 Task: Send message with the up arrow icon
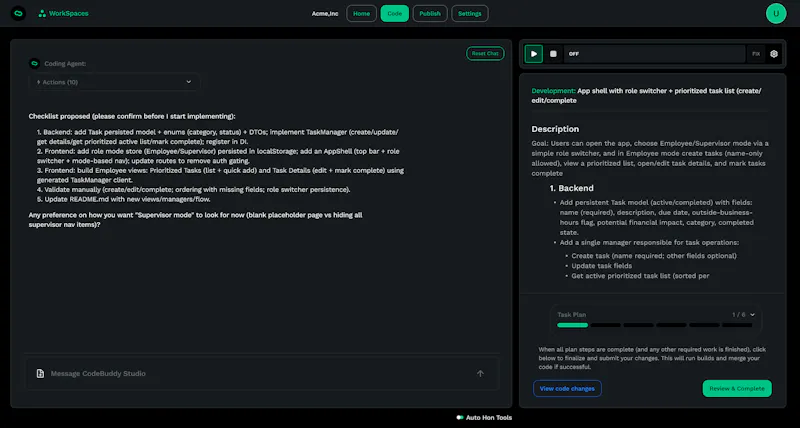point(480,373)
